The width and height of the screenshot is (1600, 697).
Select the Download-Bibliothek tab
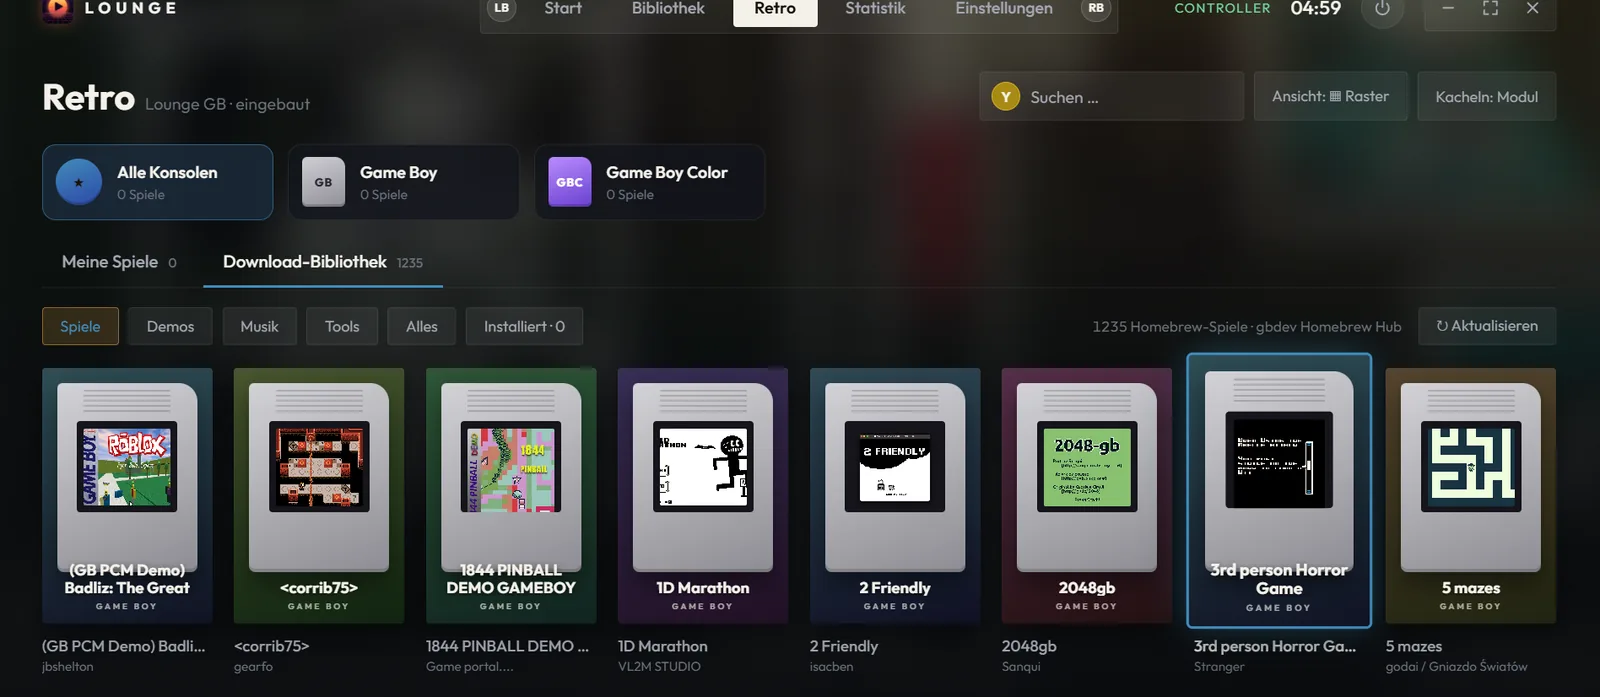coord(323,262)
